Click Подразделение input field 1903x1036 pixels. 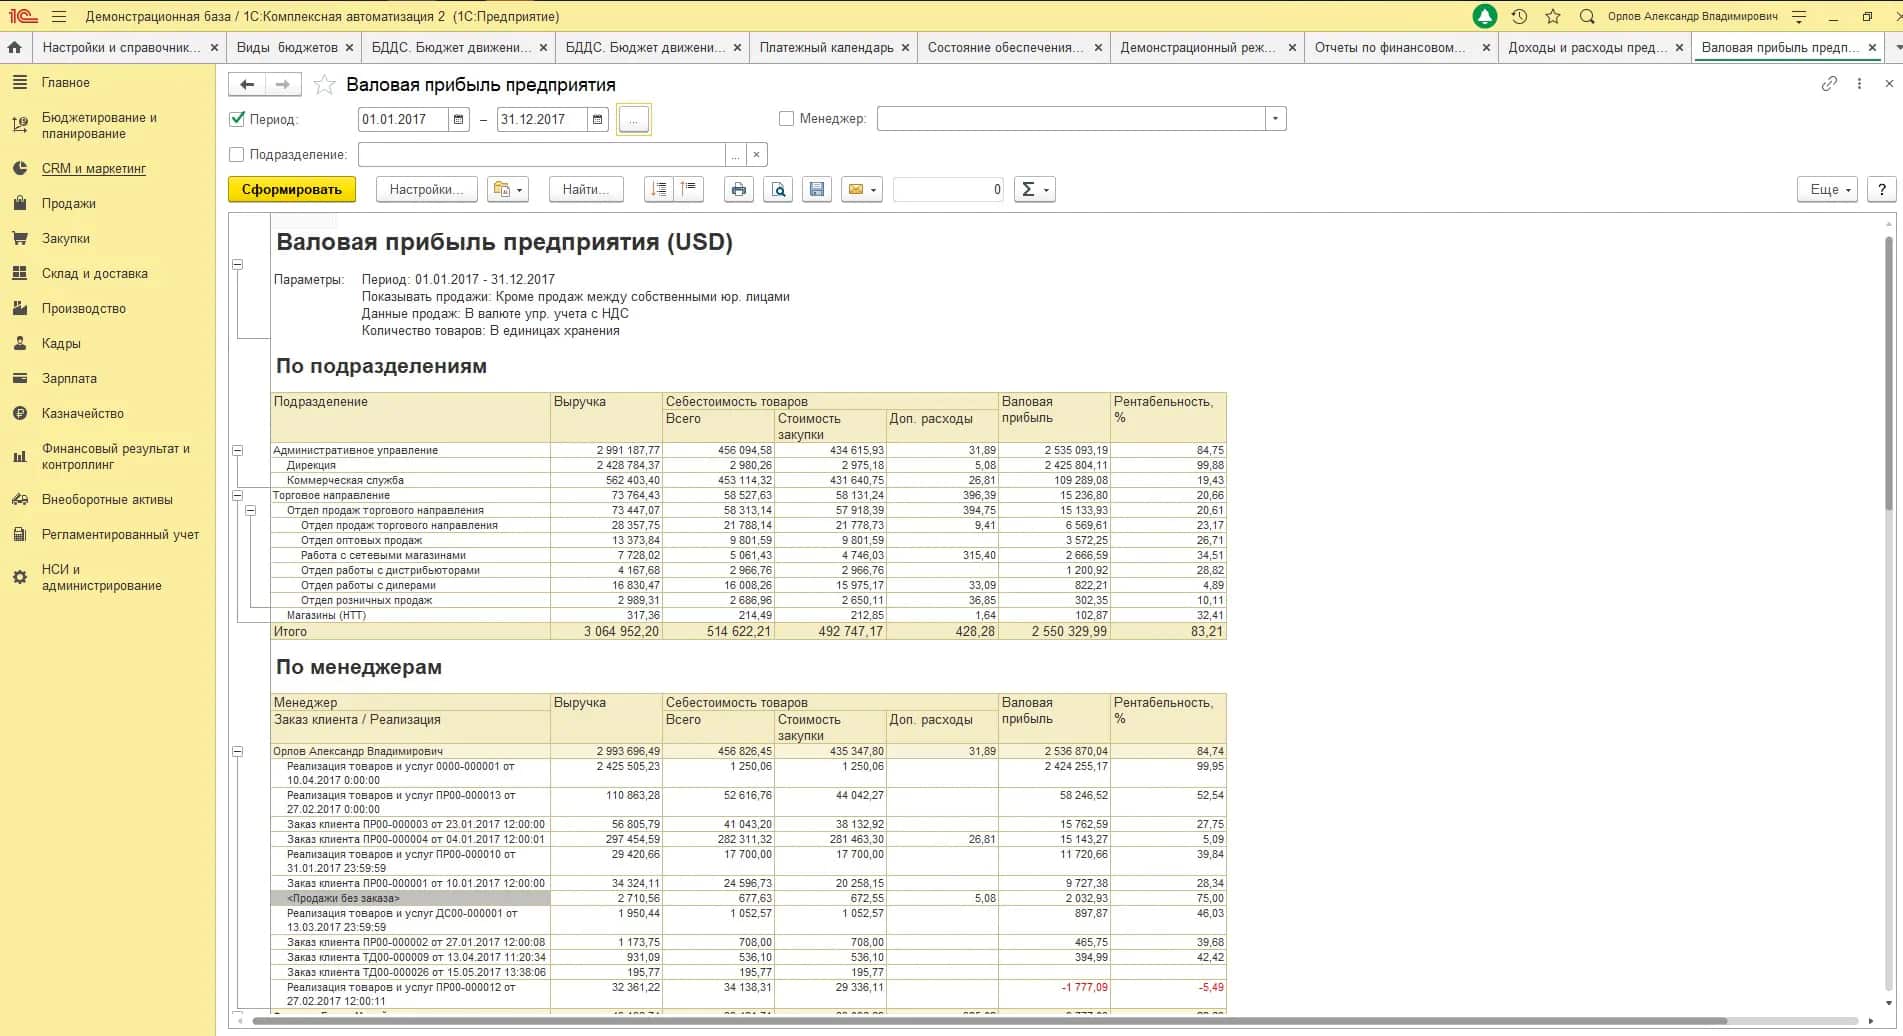541,155
